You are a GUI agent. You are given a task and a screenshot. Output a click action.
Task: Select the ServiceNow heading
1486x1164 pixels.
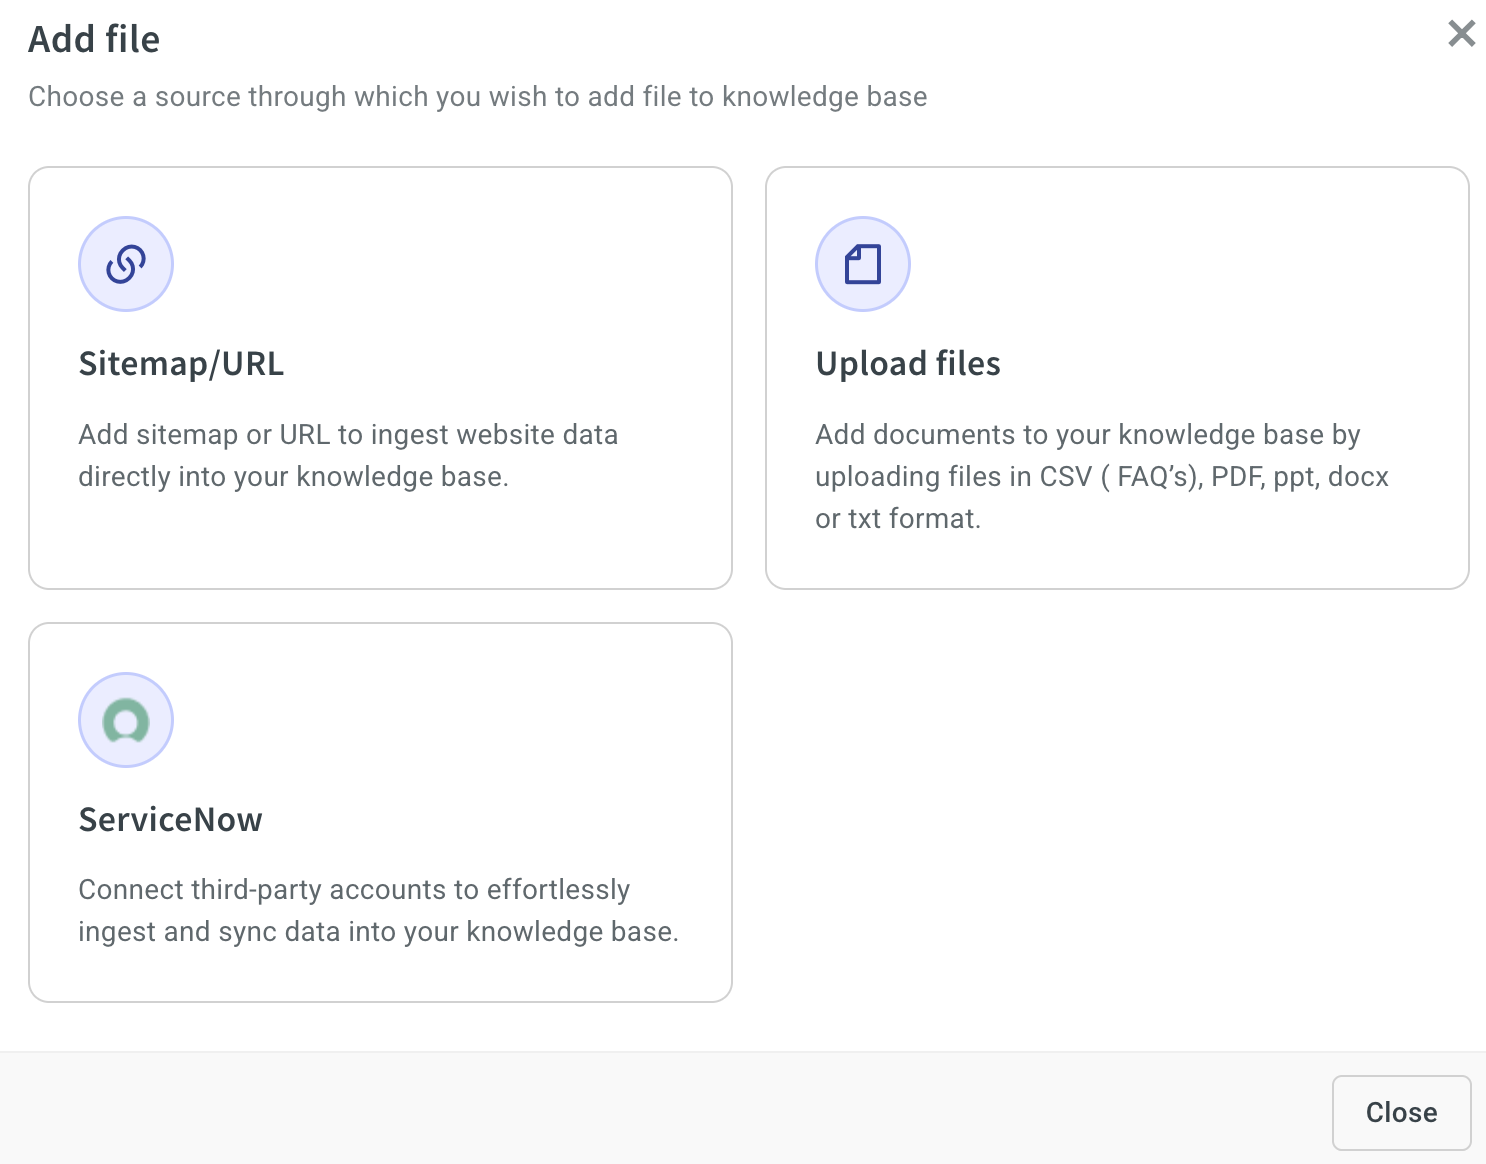click(170, 820)
